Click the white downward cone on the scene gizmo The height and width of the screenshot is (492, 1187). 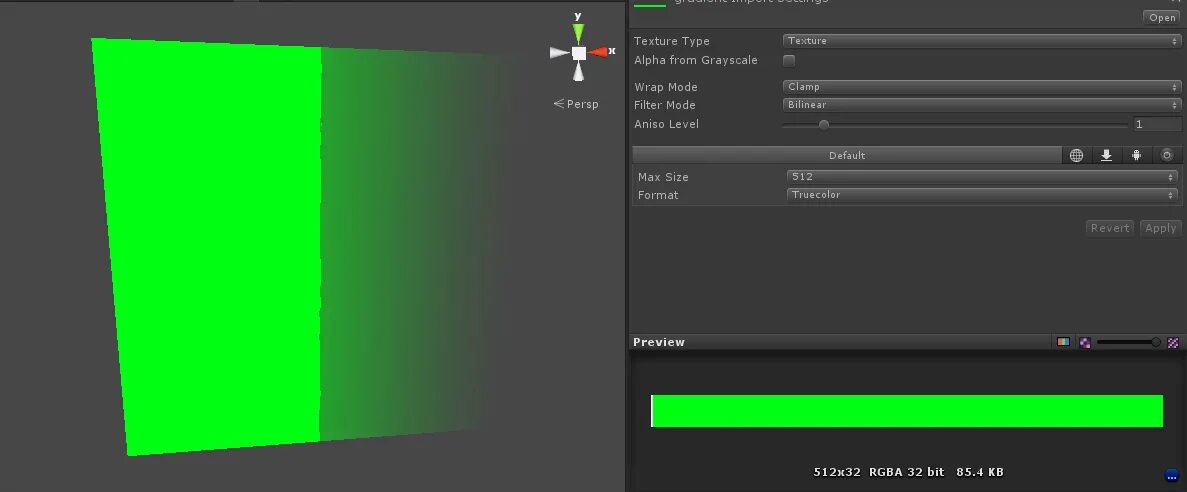coord(578,71)
